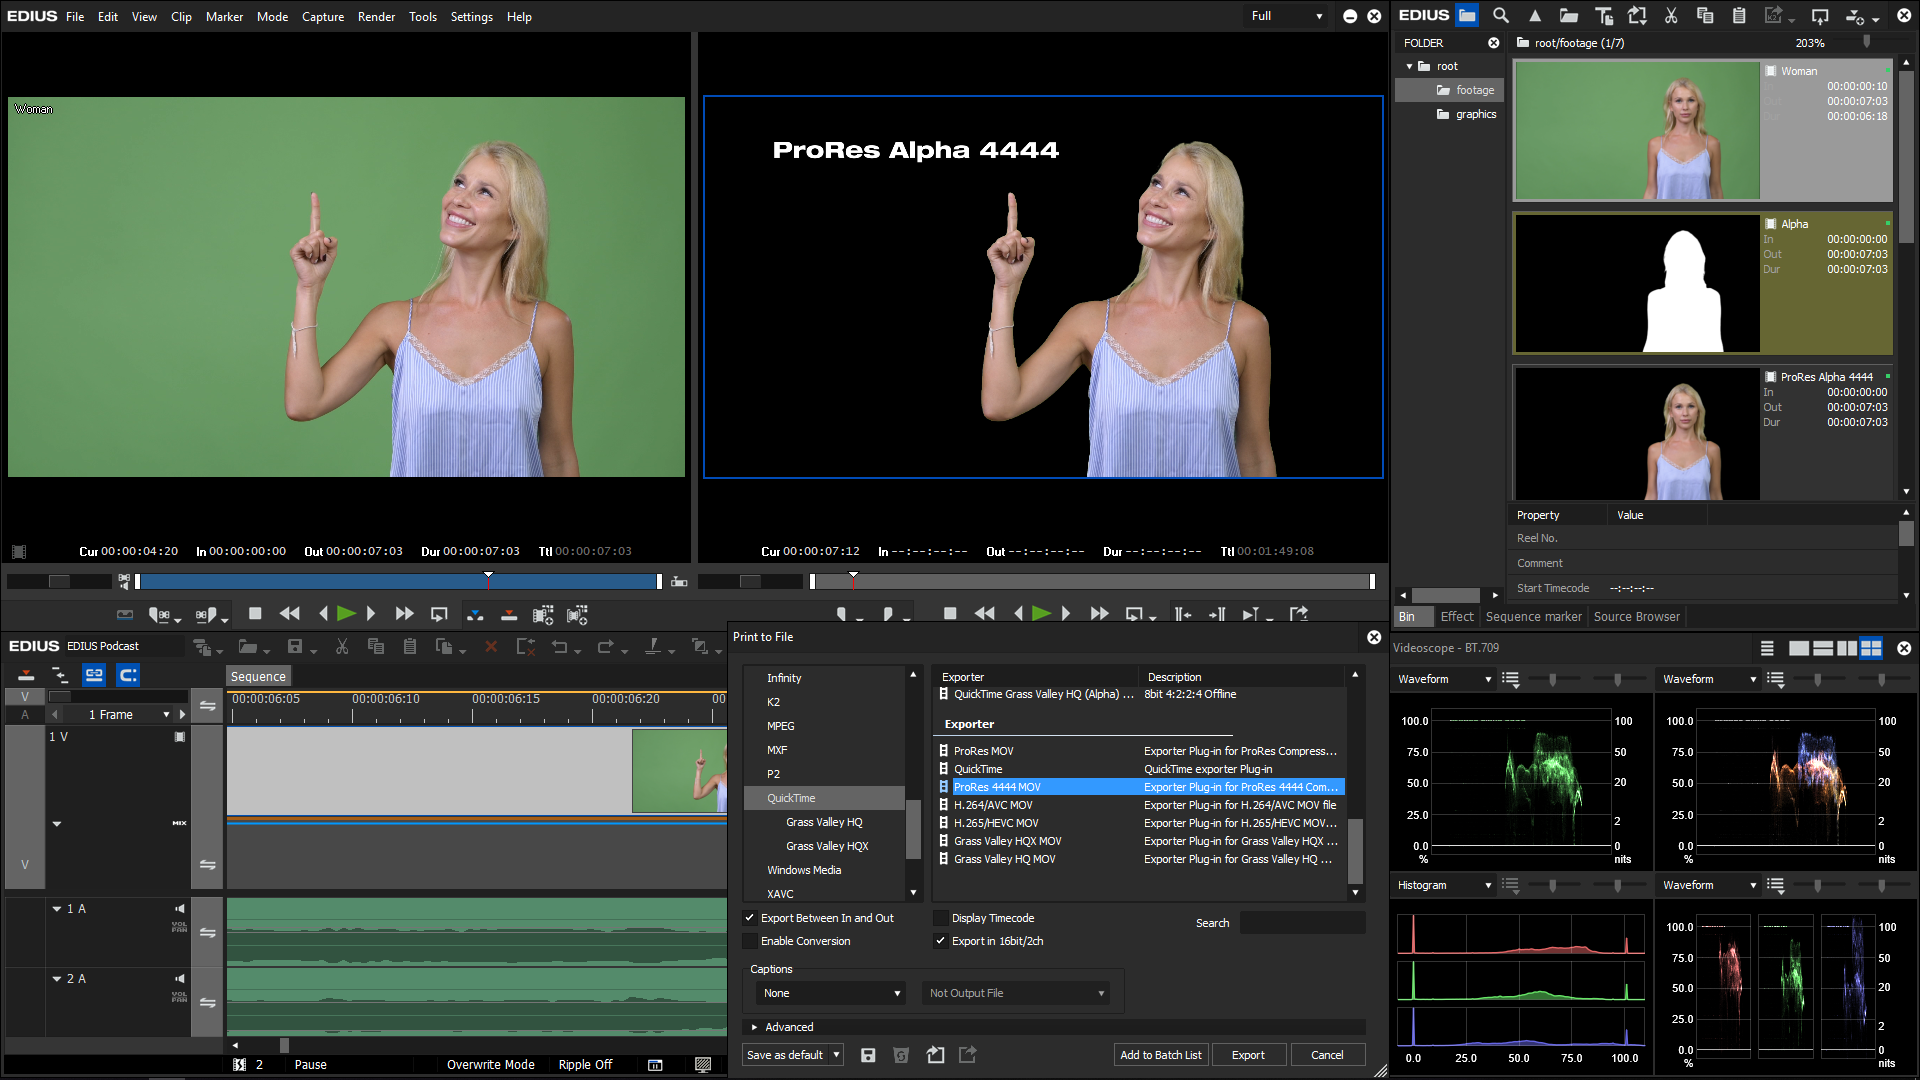
Task: Select the Alpha clip thumbnail in Bin
Action: (x=1636, y=283)
